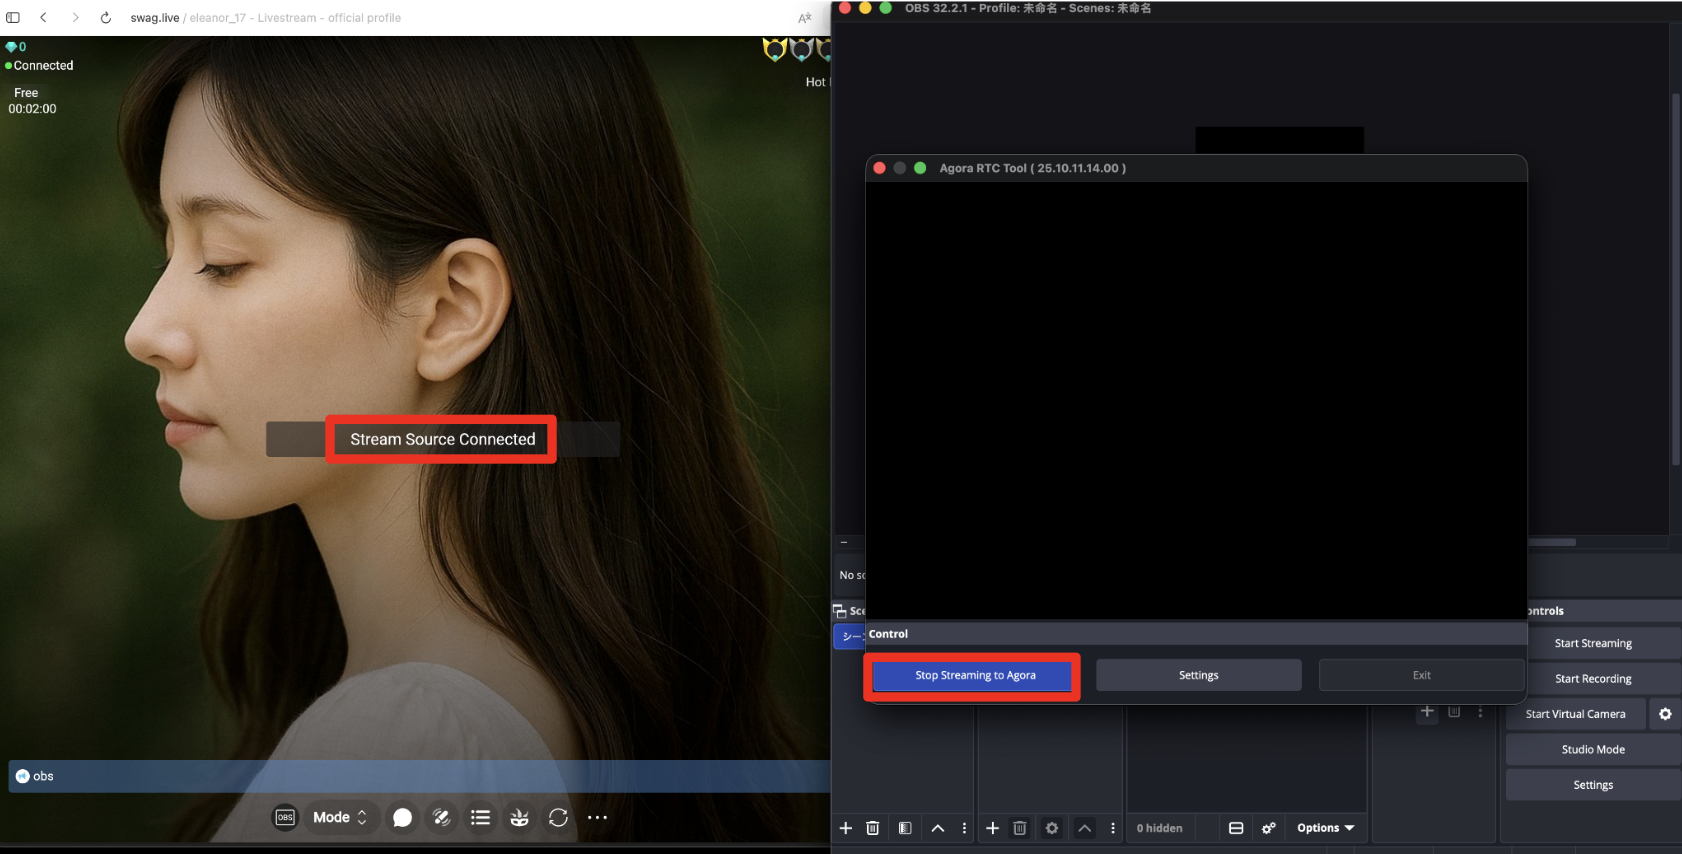
Task: Open the Scenes panel three-dot menu
Action: (x=964, y=828)
